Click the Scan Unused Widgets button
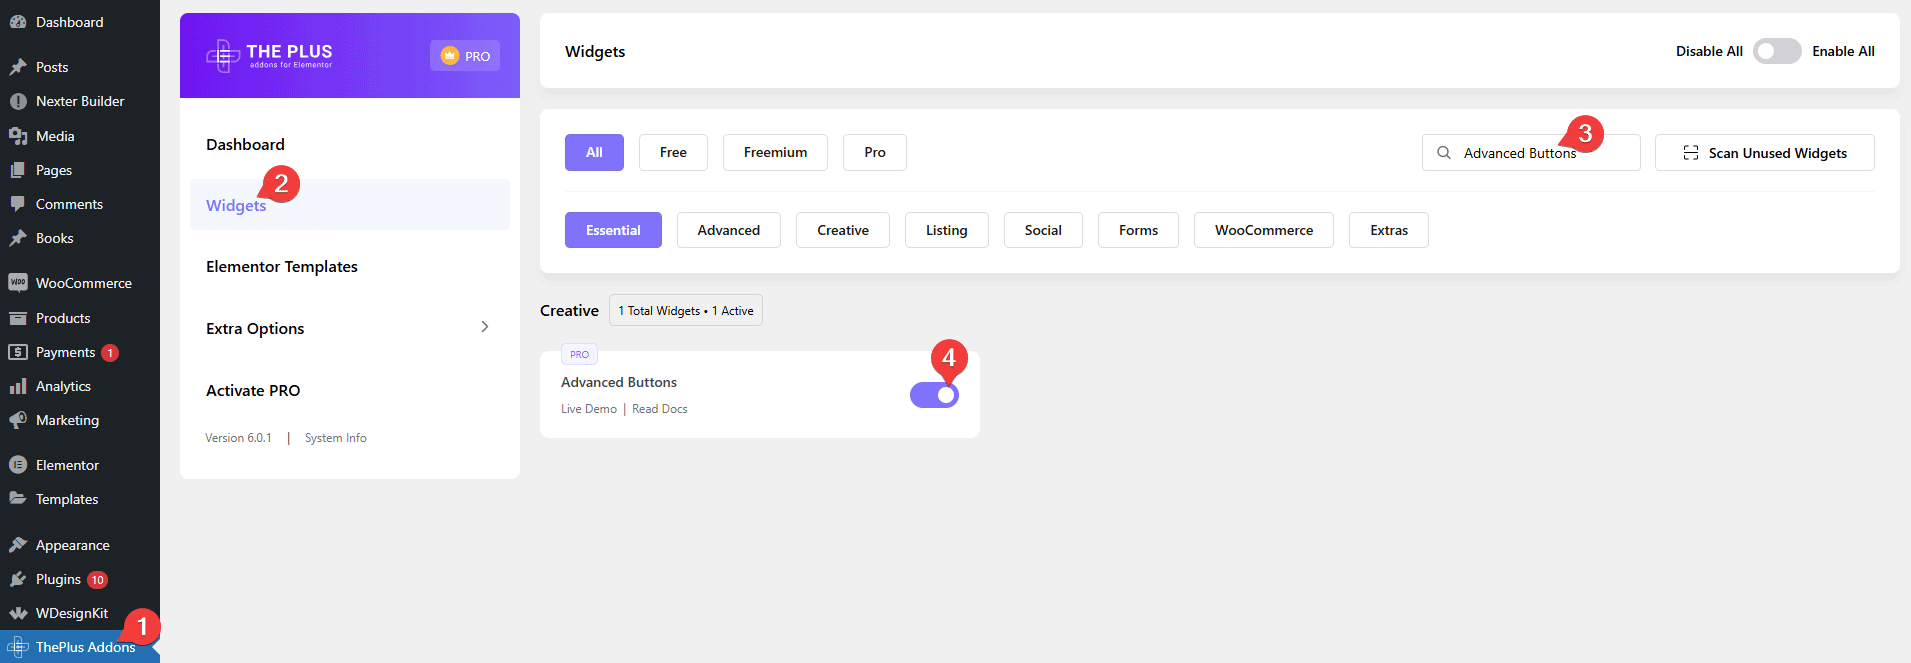 1764,153
